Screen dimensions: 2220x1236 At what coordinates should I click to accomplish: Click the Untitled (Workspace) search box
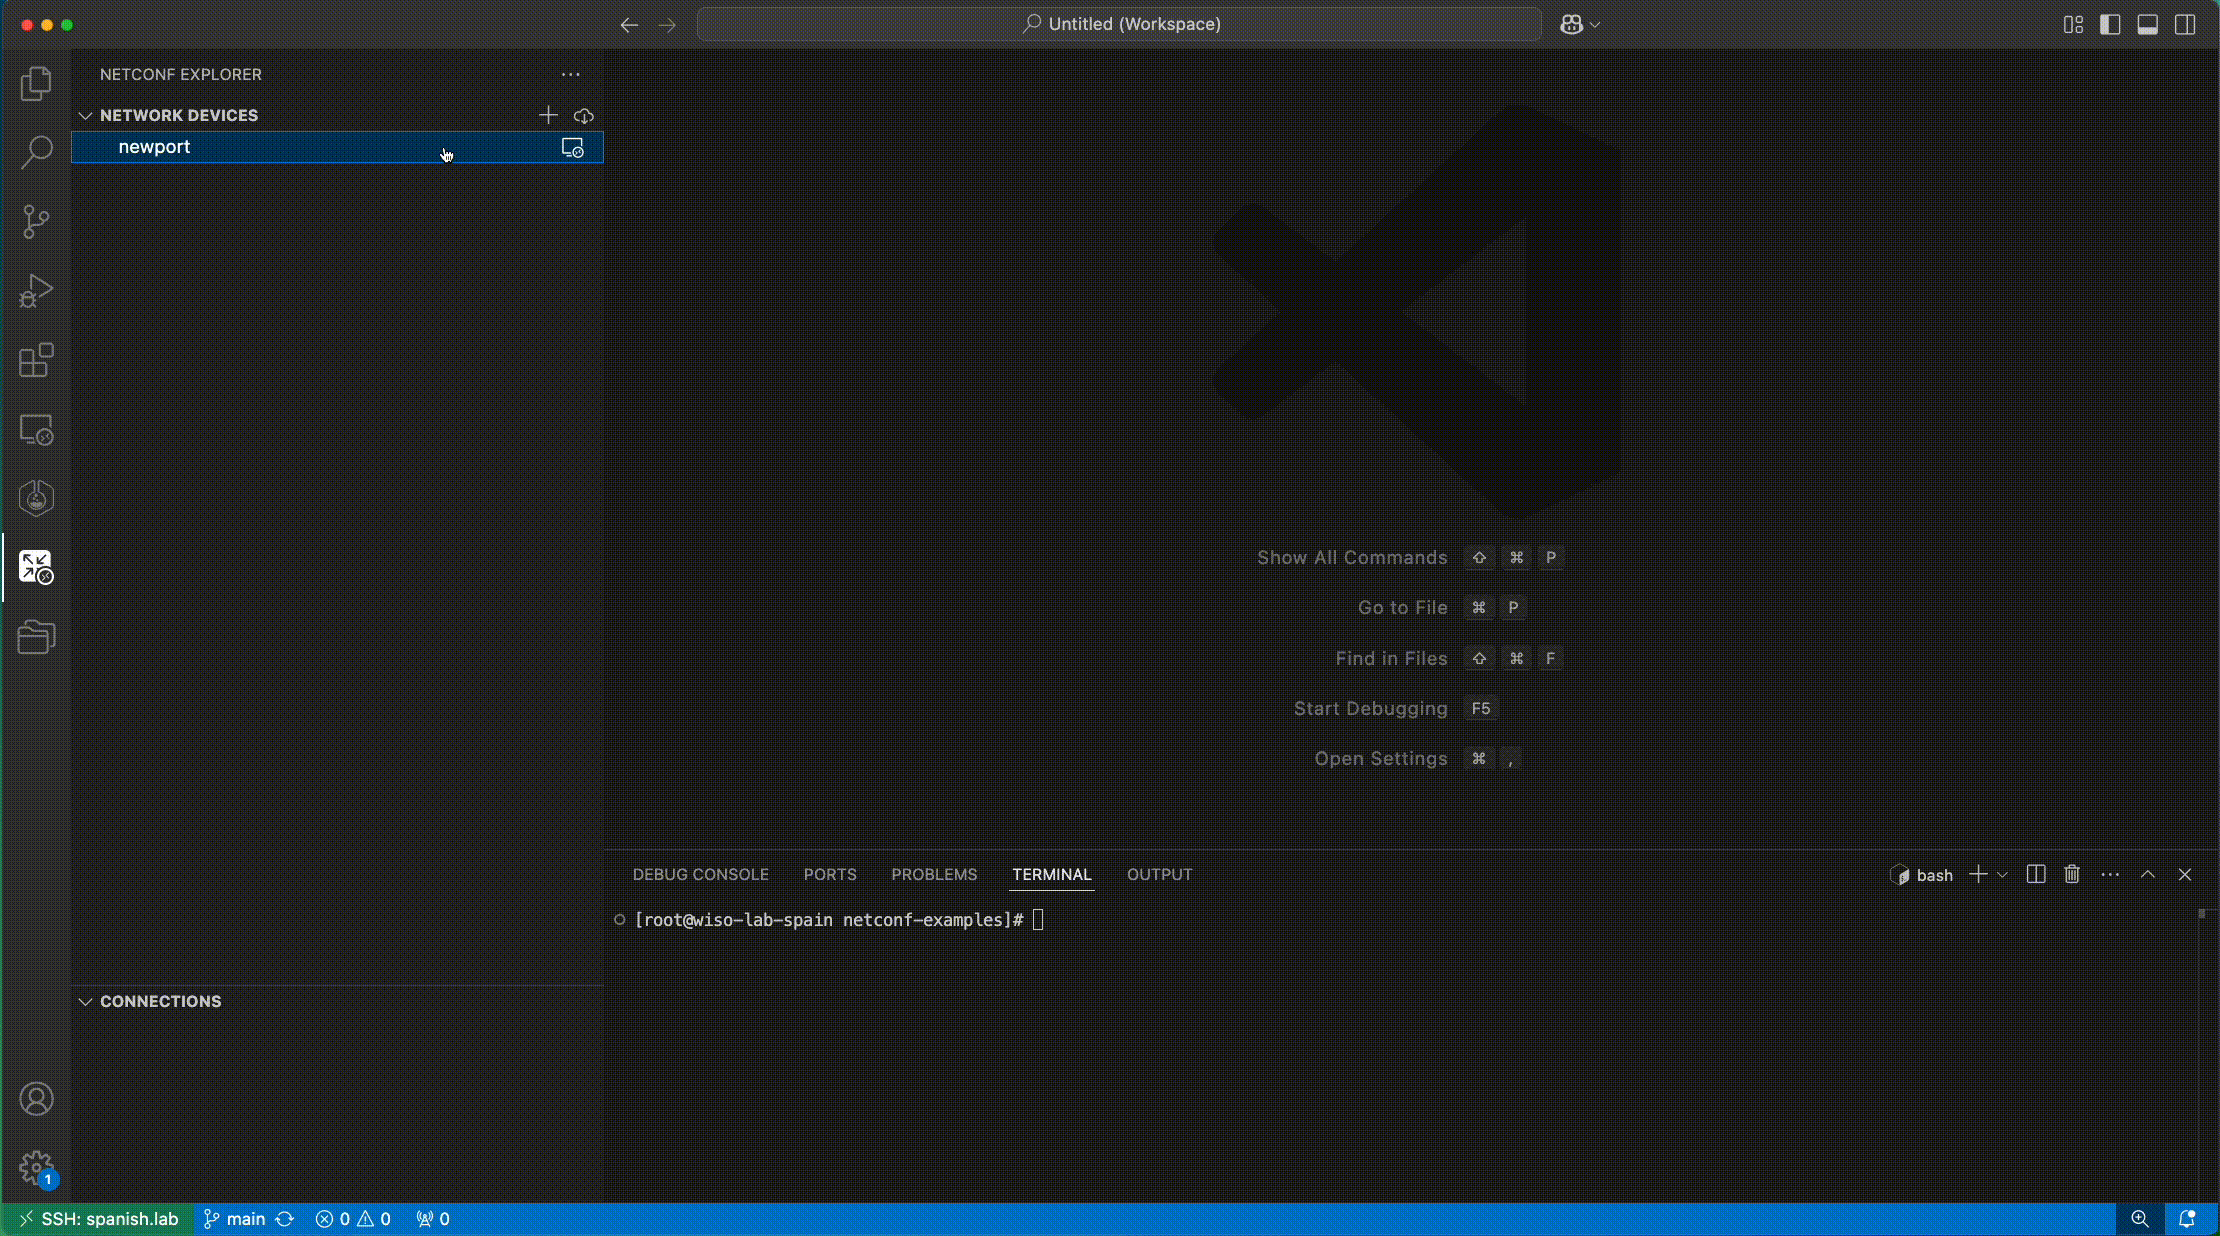click(1119, 24)
